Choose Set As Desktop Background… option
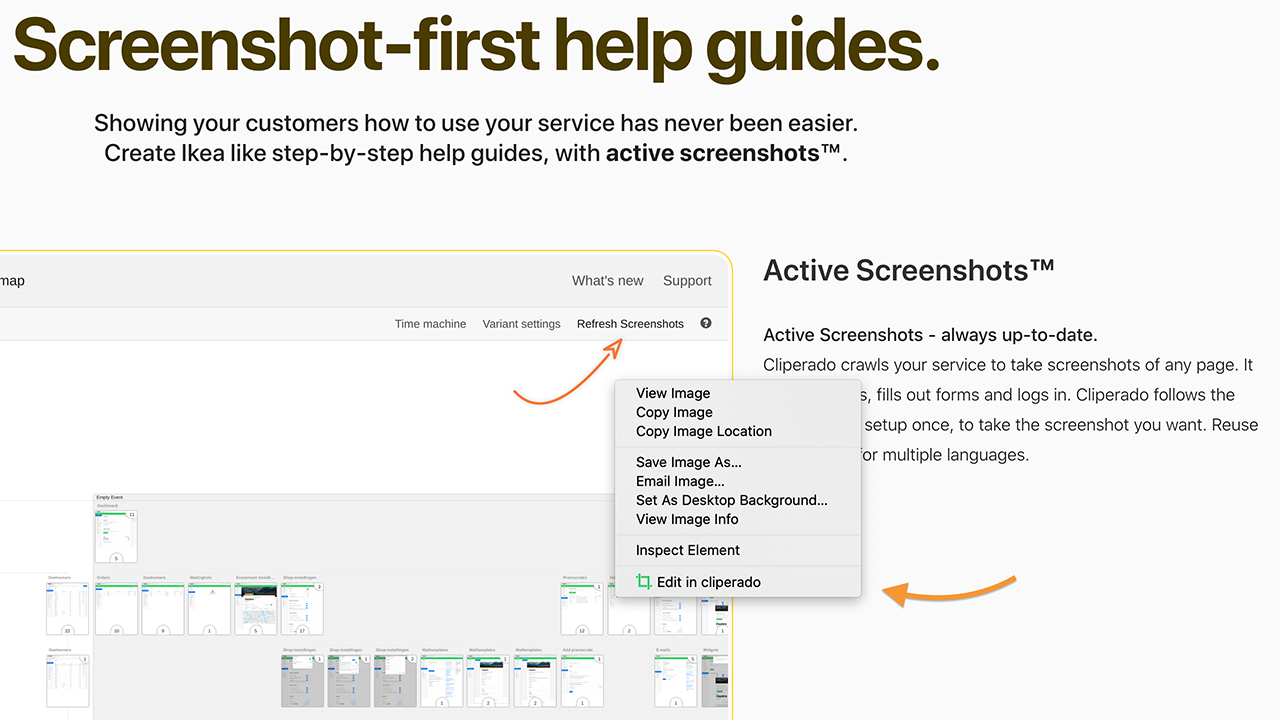The height and width of the screenshot is (720, 1280). (731, 500)
